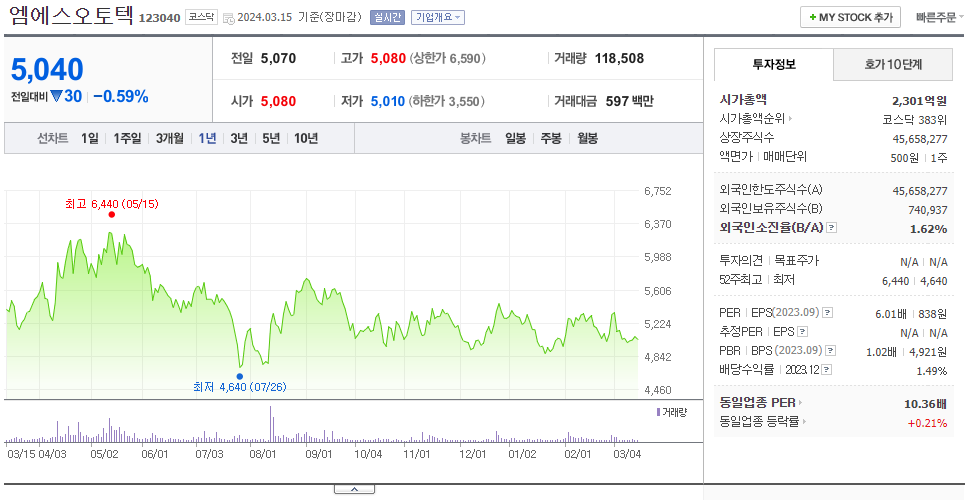The image size is (968, 500).
Task: Click the 시가총액 value 2,301억원
Action: click(919, 101)
